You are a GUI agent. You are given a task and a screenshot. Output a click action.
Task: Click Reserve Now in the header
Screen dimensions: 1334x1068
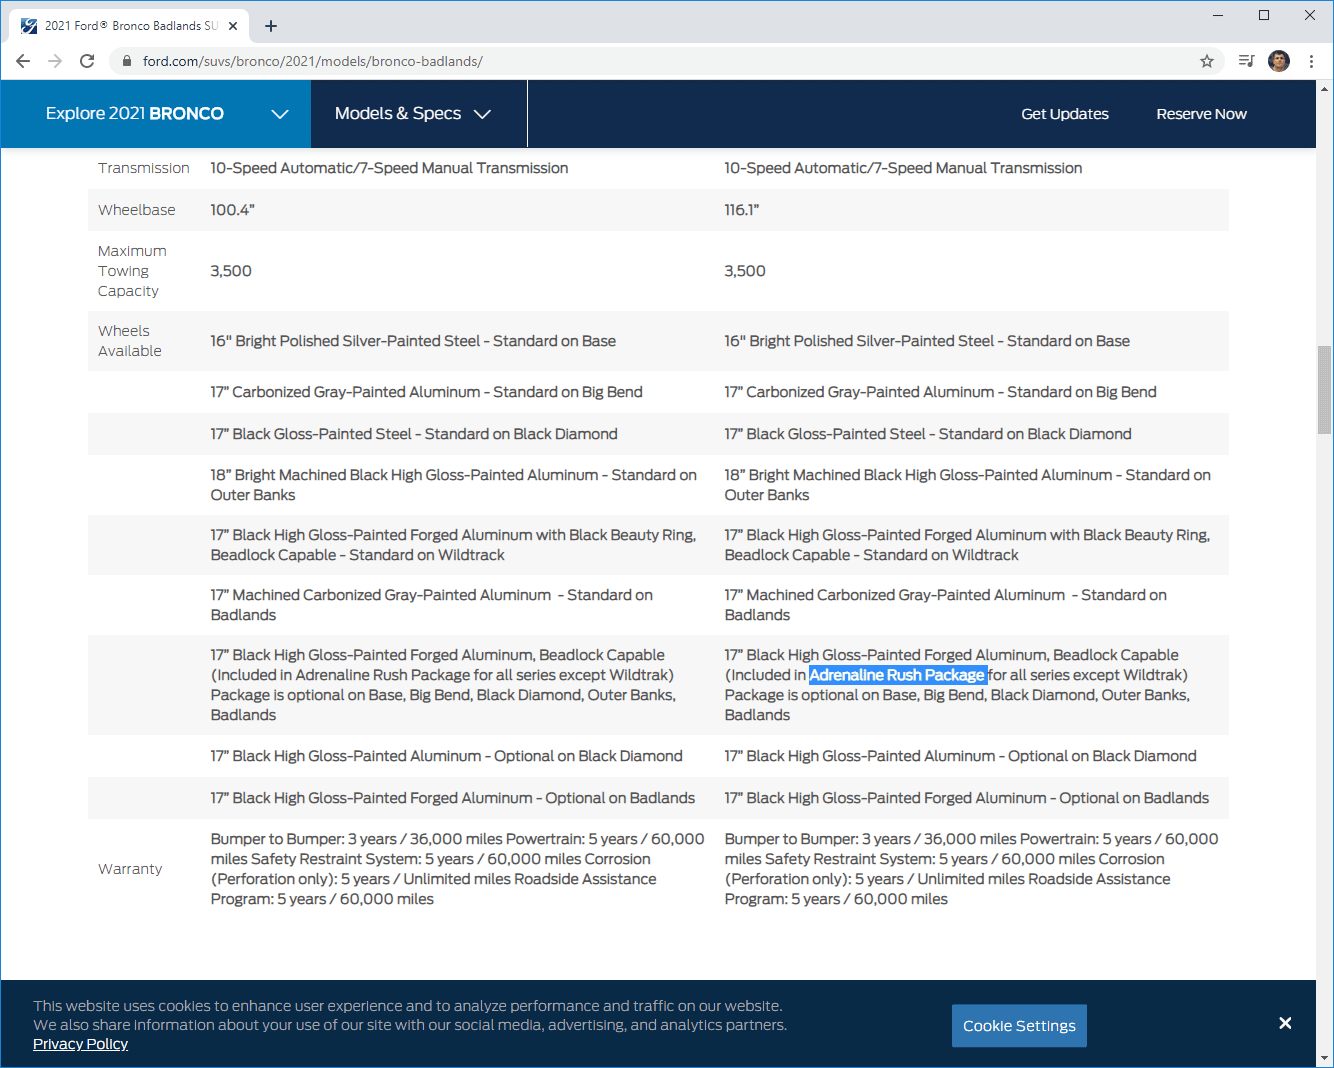[1201, 114]
